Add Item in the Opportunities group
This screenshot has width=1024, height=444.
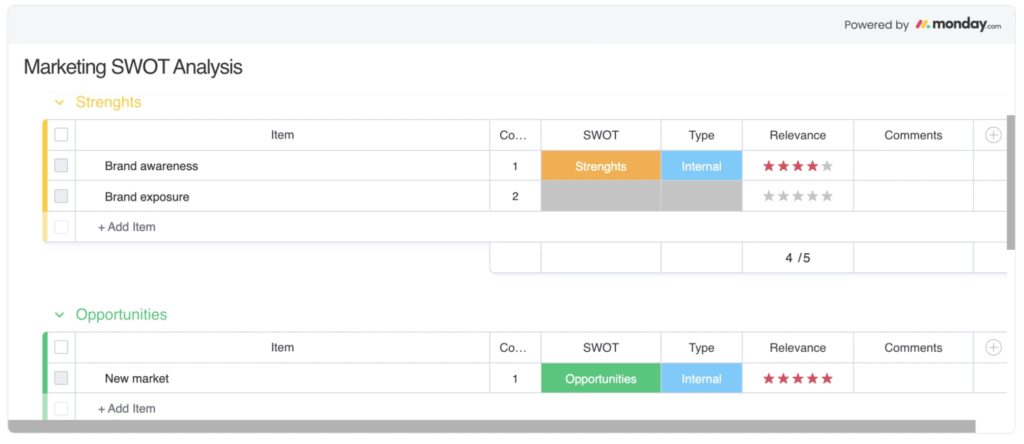(x=127, y=408)
